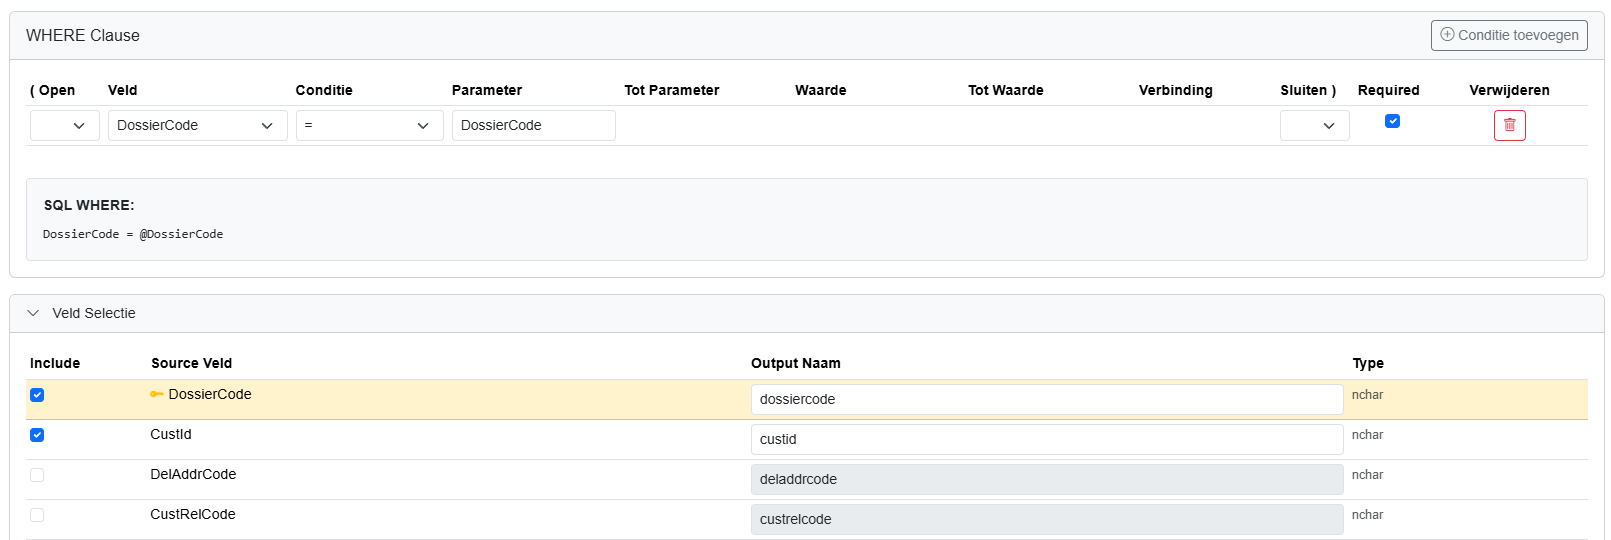Check Include for DelAddrCode row
1611x540 pixels.
[x=37, y=475]
